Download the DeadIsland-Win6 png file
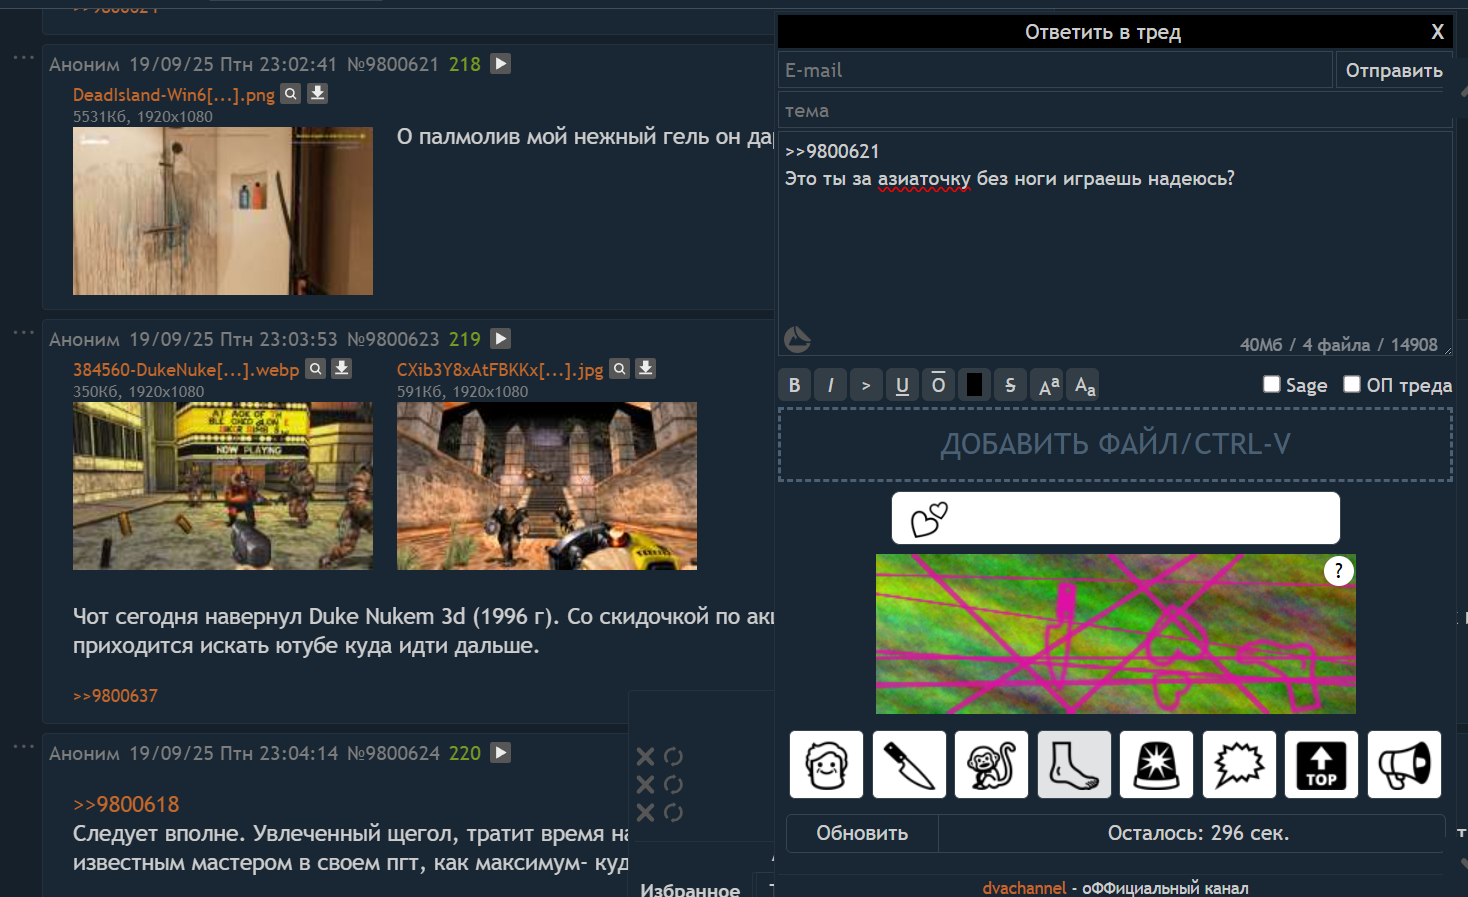1468x897 pixels. coord(317,94)
